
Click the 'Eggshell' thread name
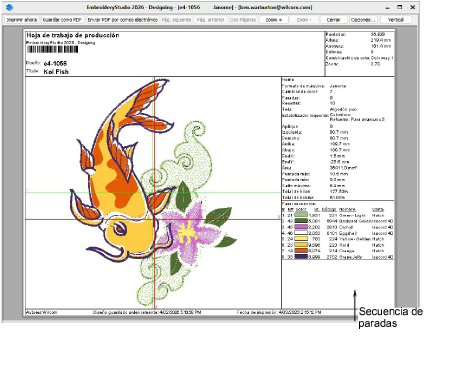pos(348,233)
